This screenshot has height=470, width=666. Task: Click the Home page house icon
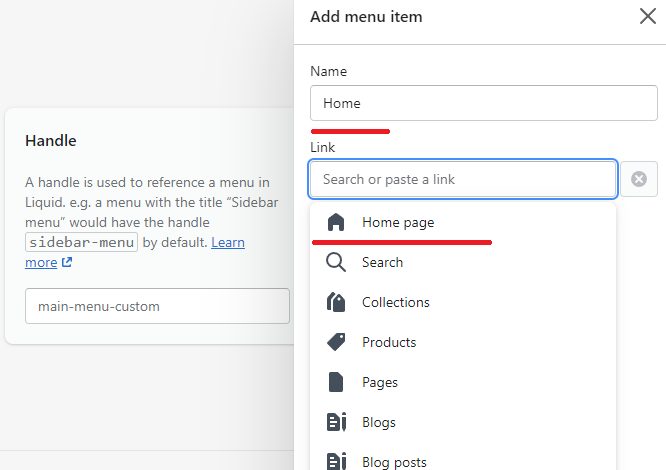click(336, 222)
